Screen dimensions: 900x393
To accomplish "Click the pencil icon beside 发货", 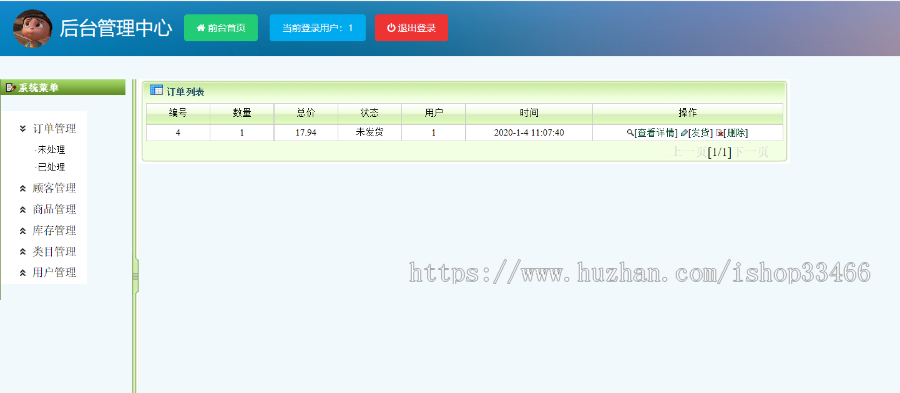I will coord(684,133).
